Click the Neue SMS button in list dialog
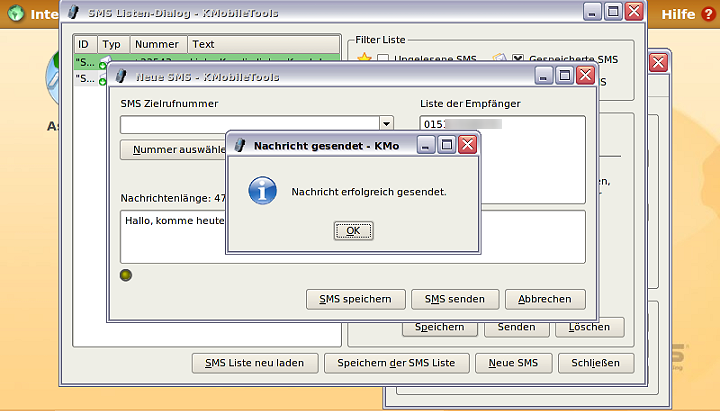 [513, 363]
